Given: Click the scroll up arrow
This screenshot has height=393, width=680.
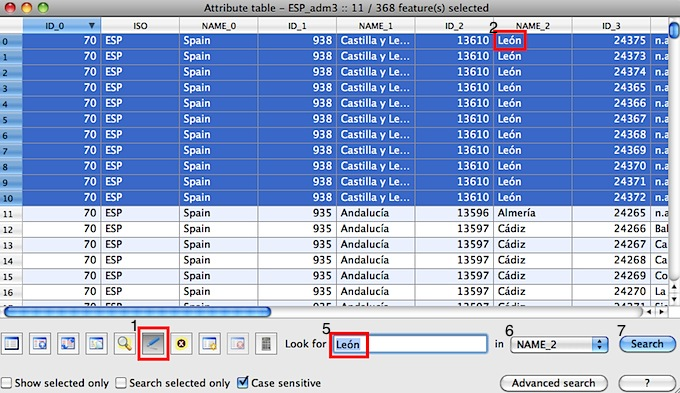Looking at the screenshot, I should (x=674, y=287).
